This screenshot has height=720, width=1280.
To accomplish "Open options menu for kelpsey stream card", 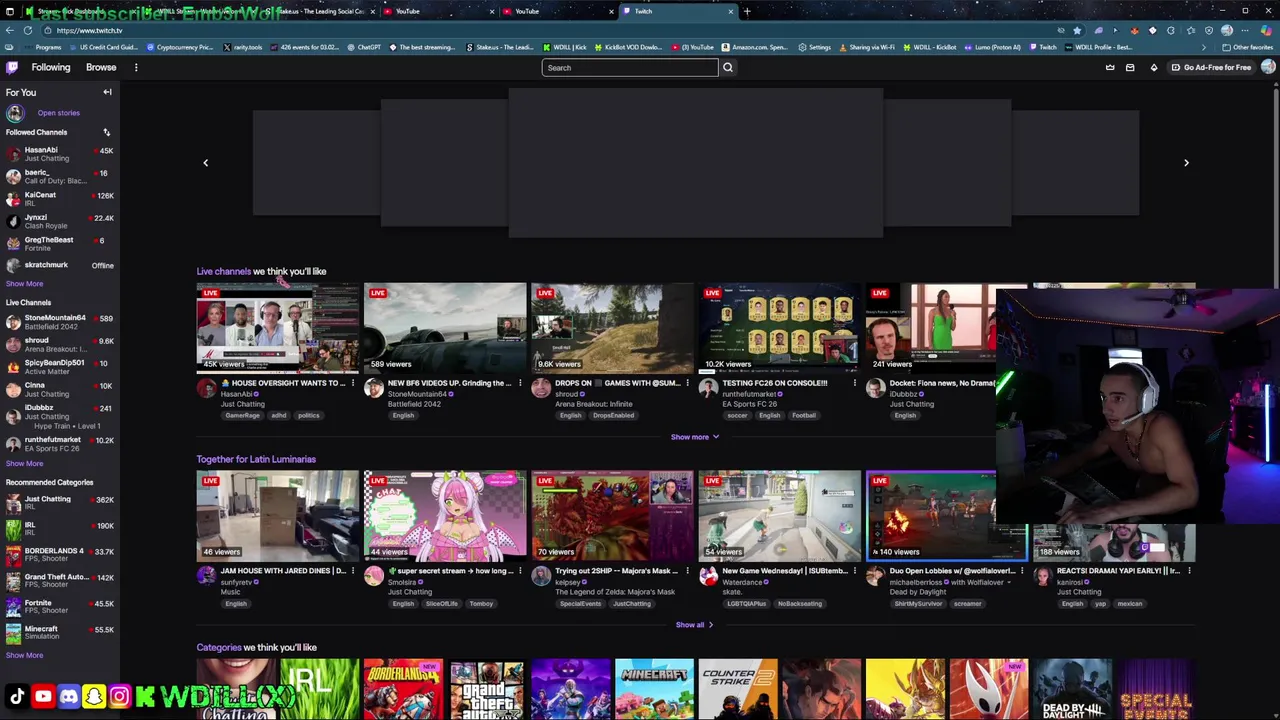I will point(688,571).
